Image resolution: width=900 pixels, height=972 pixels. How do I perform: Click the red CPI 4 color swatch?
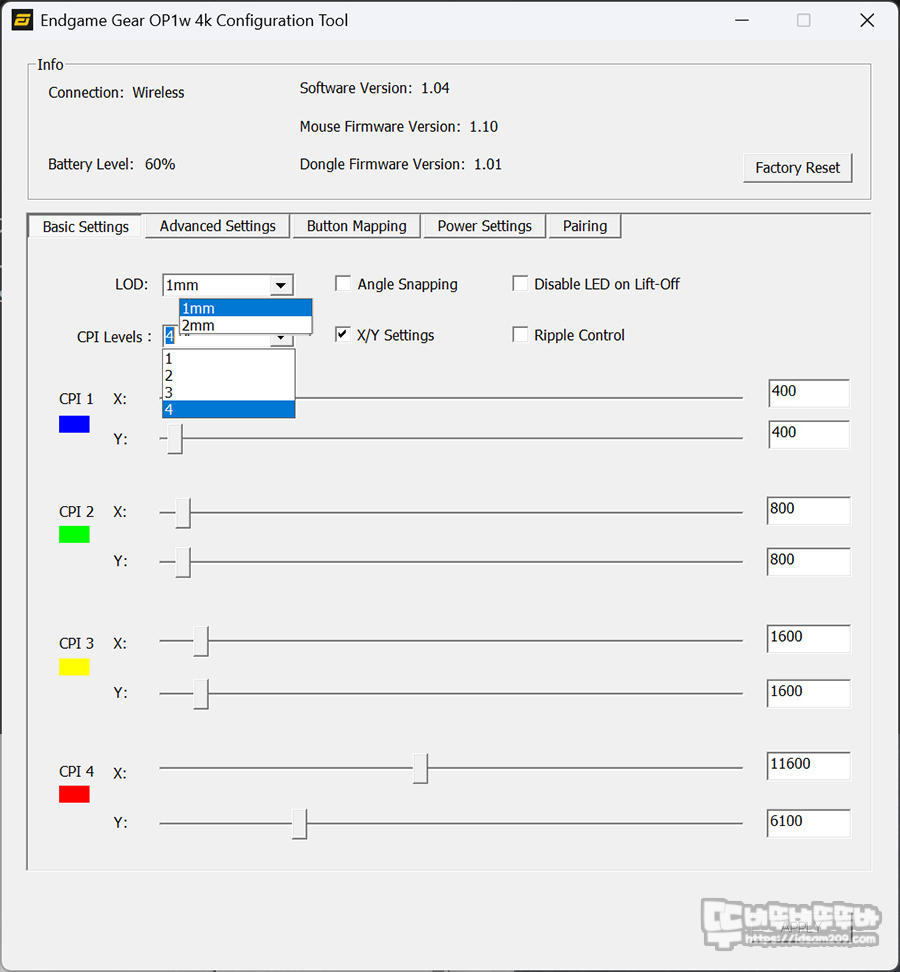coord(74,794)
